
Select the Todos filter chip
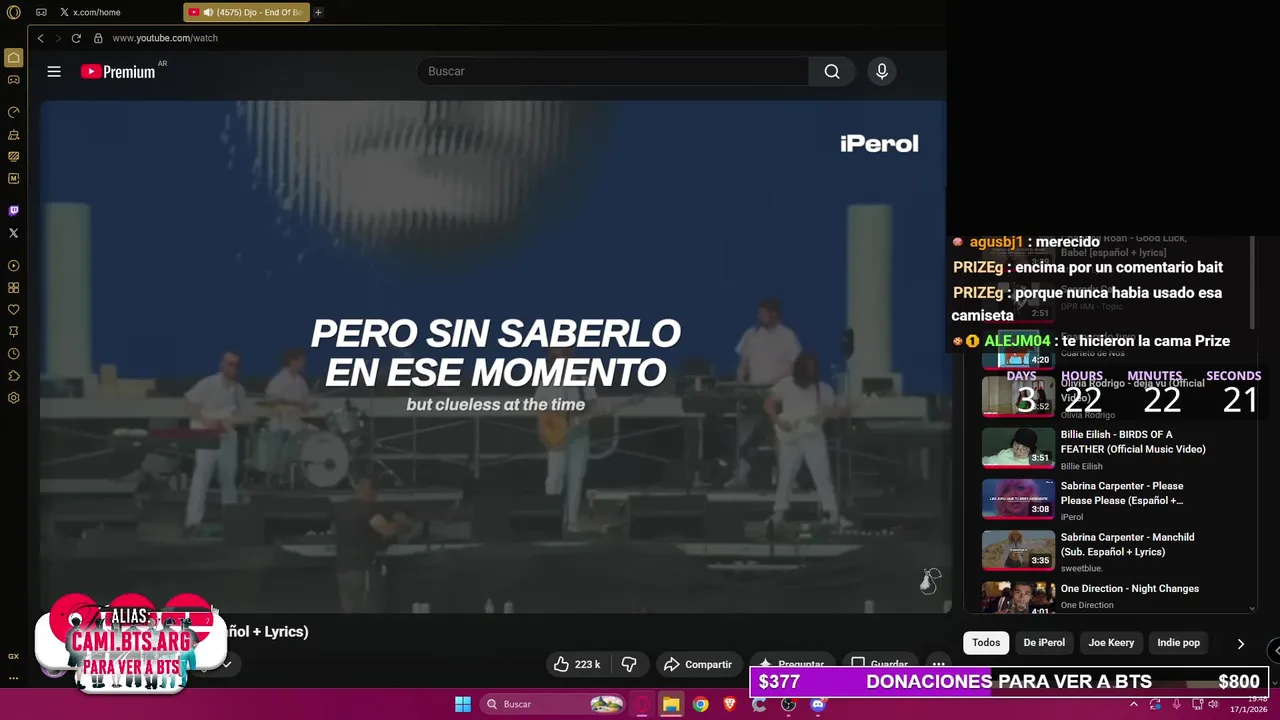pos(986,643)
